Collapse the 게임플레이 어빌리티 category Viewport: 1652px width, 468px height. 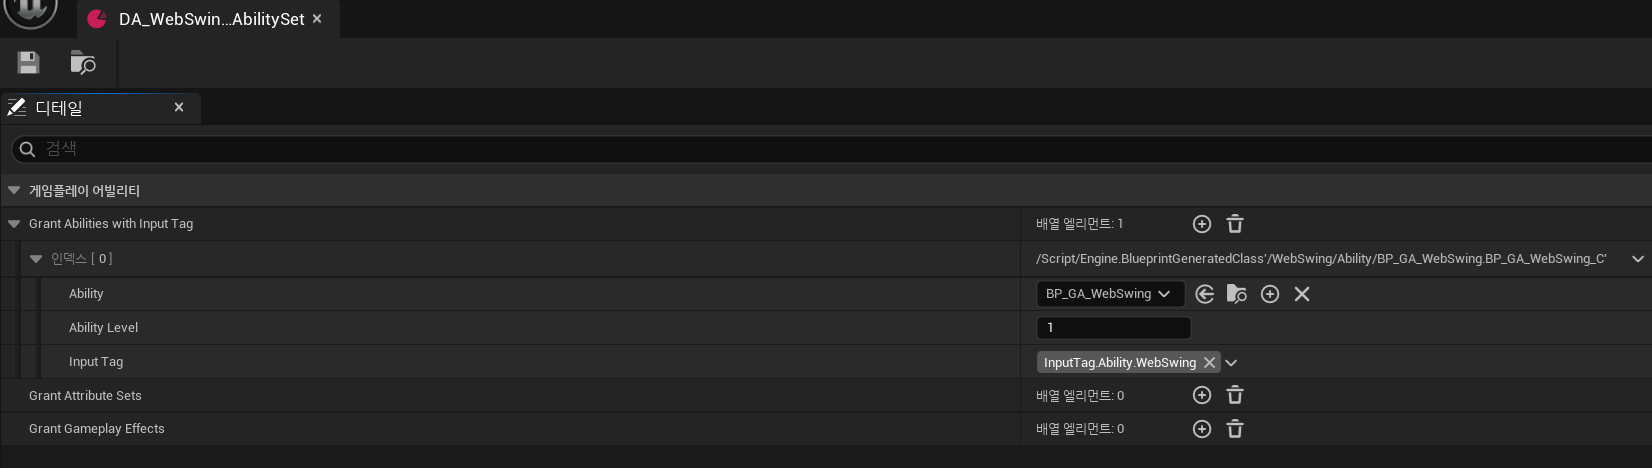[14, 190]
